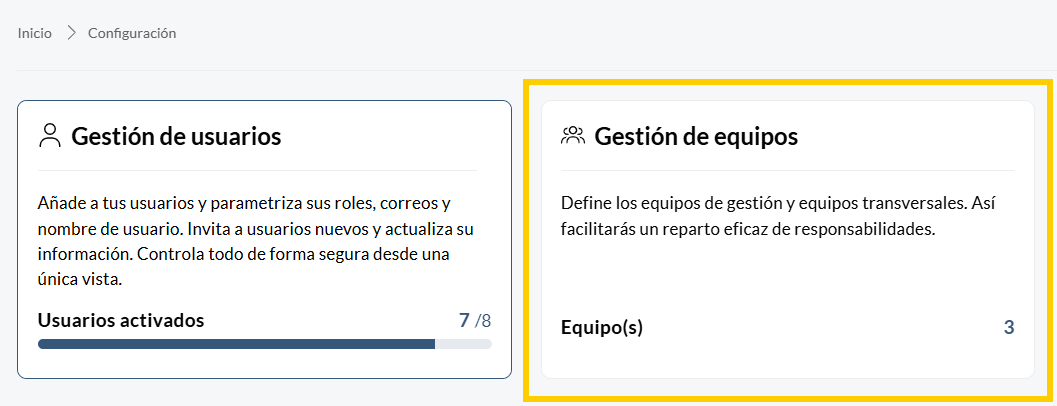Click the team count number 3
The image size is (1057, 406).
(x=1009, y=328)
